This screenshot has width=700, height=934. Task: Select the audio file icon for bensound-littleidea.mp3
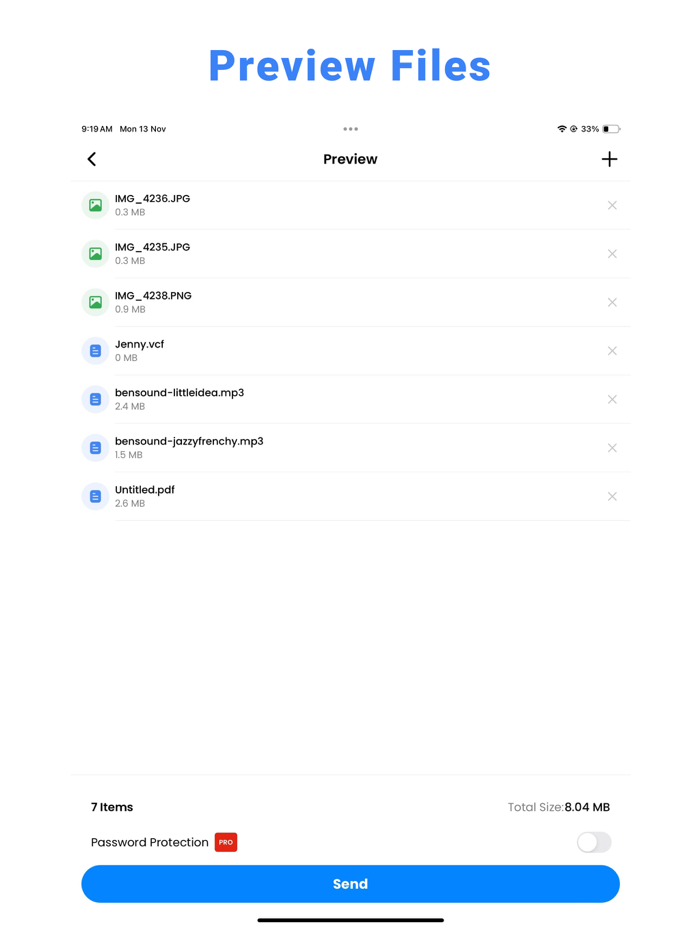(94, 399)
